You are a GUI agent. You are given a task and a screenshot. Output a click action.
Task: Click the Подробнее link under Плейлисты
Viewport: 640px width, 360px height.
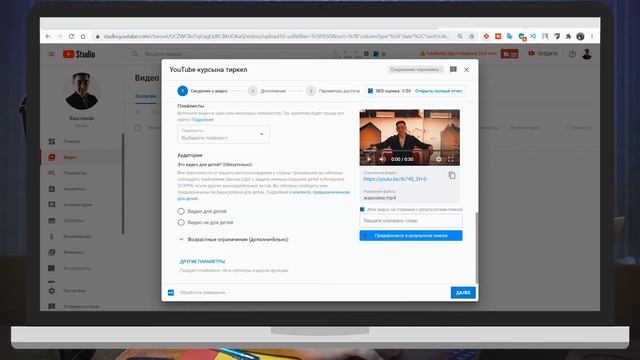202,120
